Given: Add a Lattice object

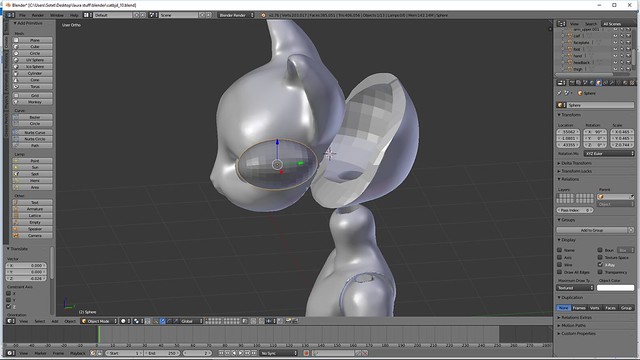Looking at the screenshot, I should tap(32, 216).
